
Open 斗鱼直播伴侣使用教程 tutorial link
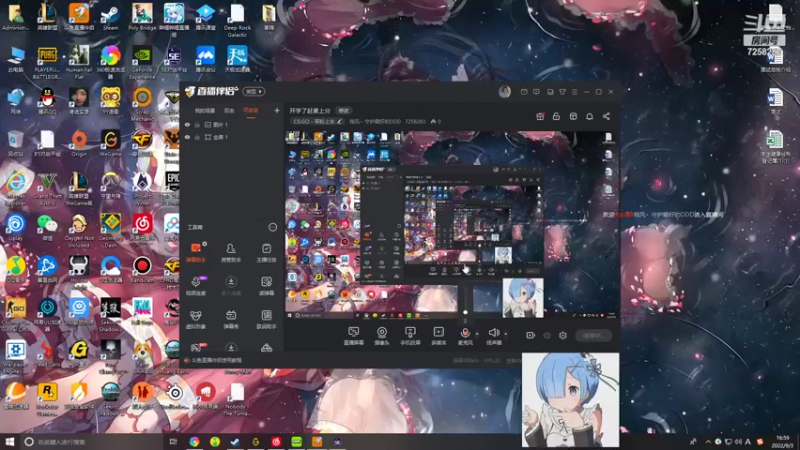216,360
